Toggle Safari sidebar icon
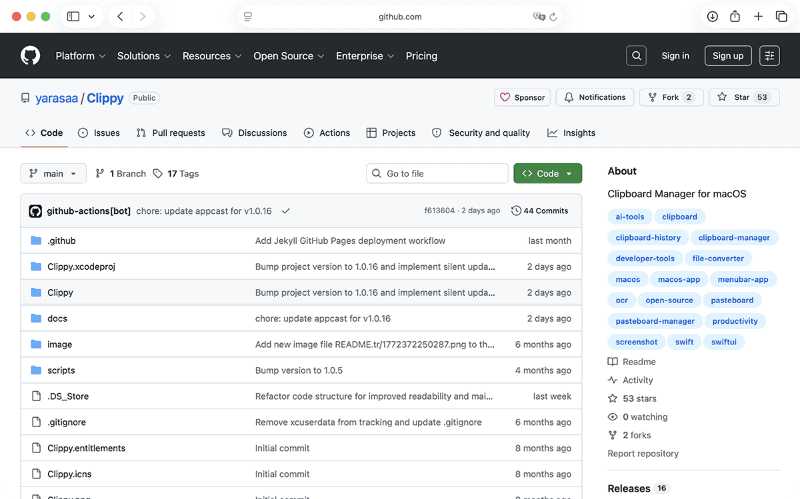Image resolution: width=800 pixels, height=499 pixels. point(73,16)
